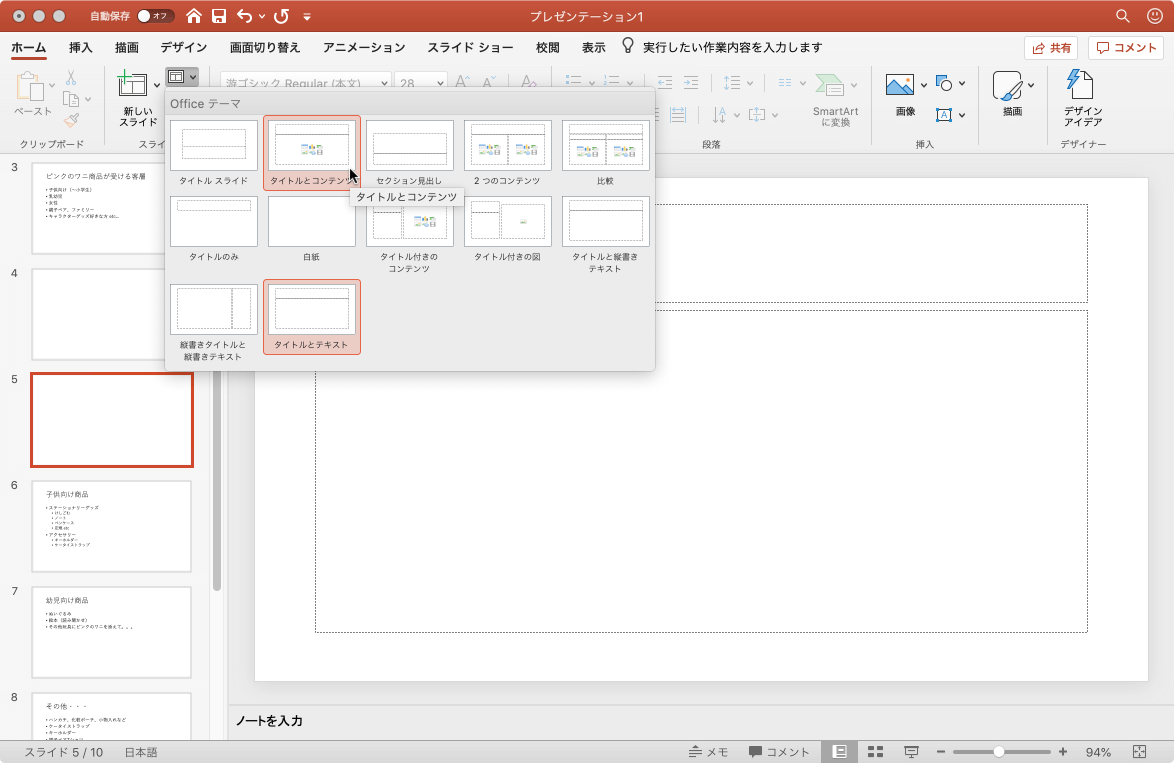Viewport: 1174px width, 763px height.
Task: Click the Home icon in title bar
Action: pos(194,16)
